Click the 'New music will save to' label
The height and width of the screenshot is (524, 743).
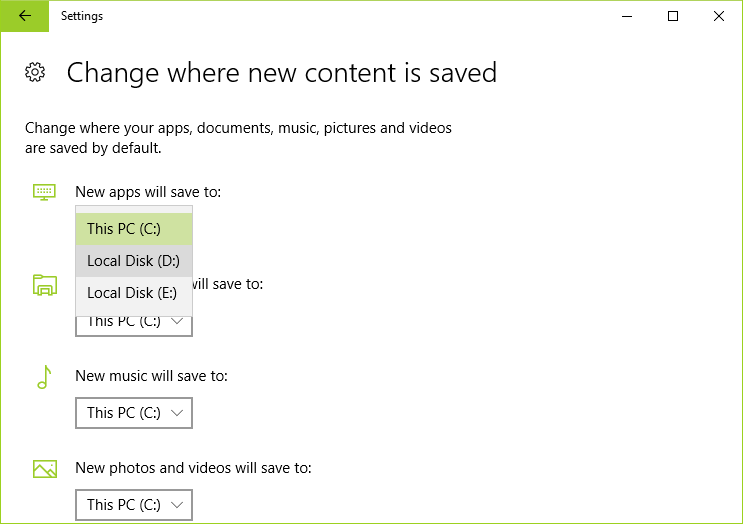click(x=152, y=376)
